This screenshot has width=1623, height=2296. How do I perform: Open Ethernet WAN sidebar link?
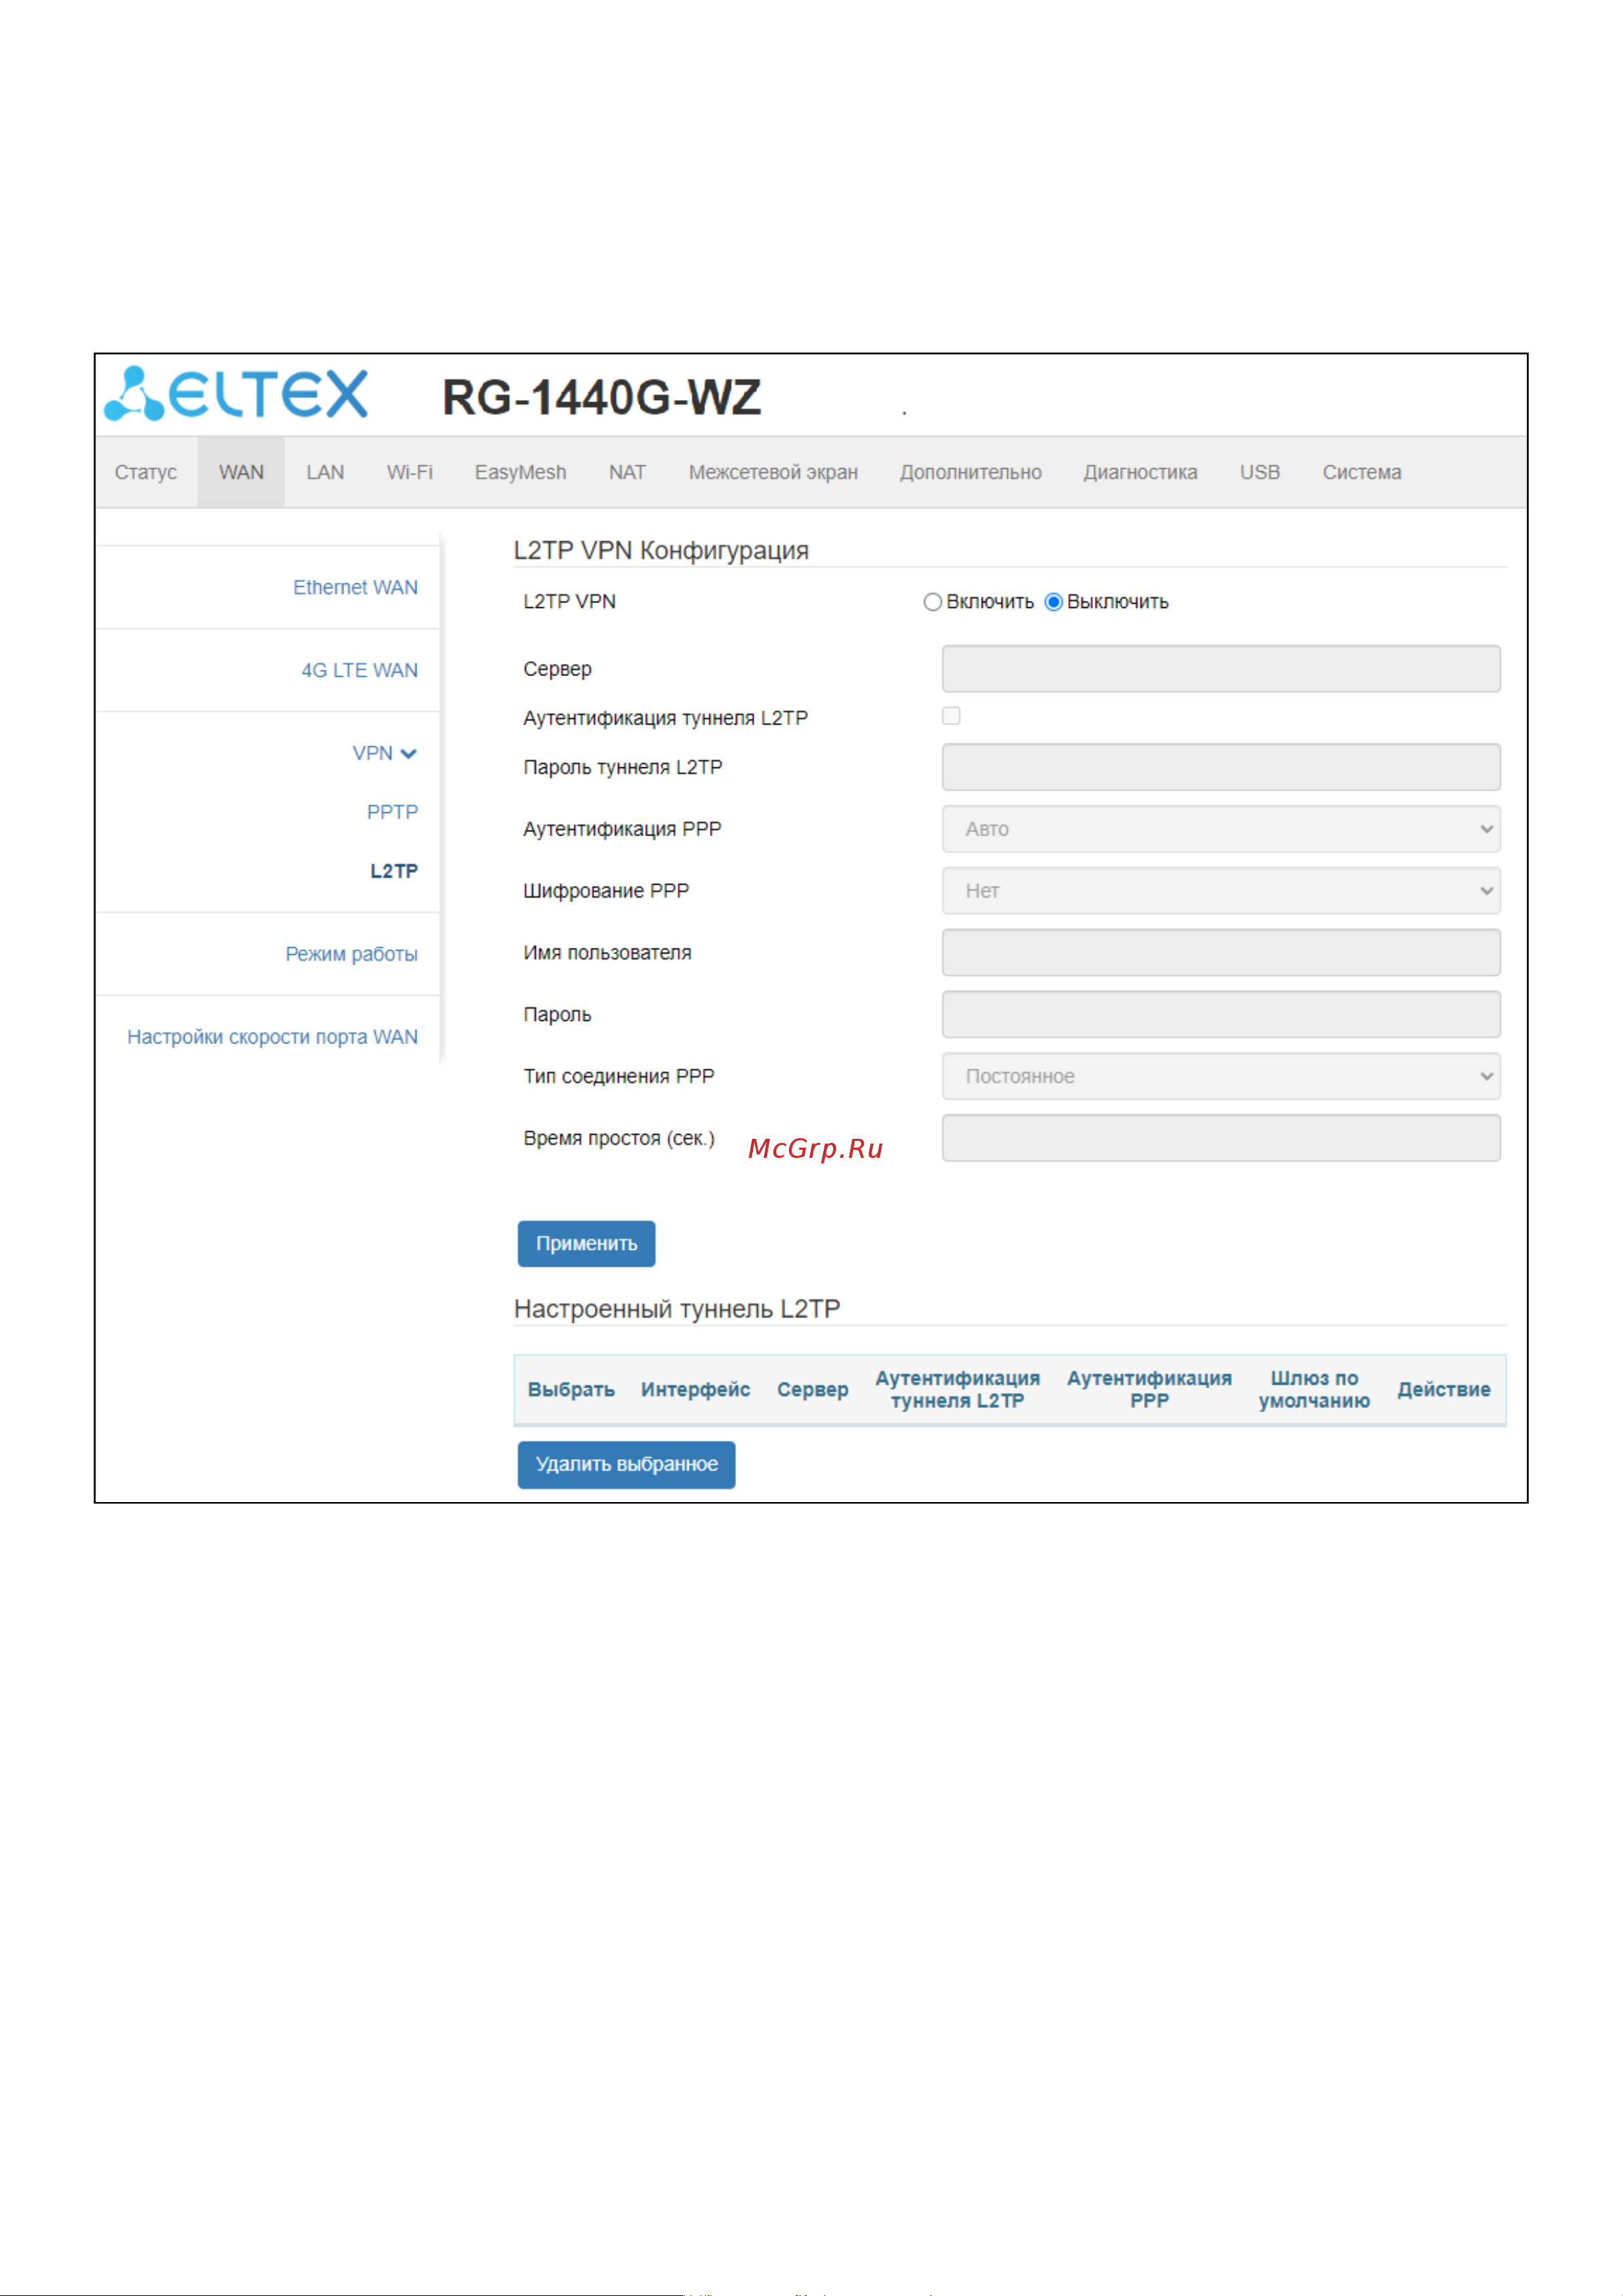point(355,588)
